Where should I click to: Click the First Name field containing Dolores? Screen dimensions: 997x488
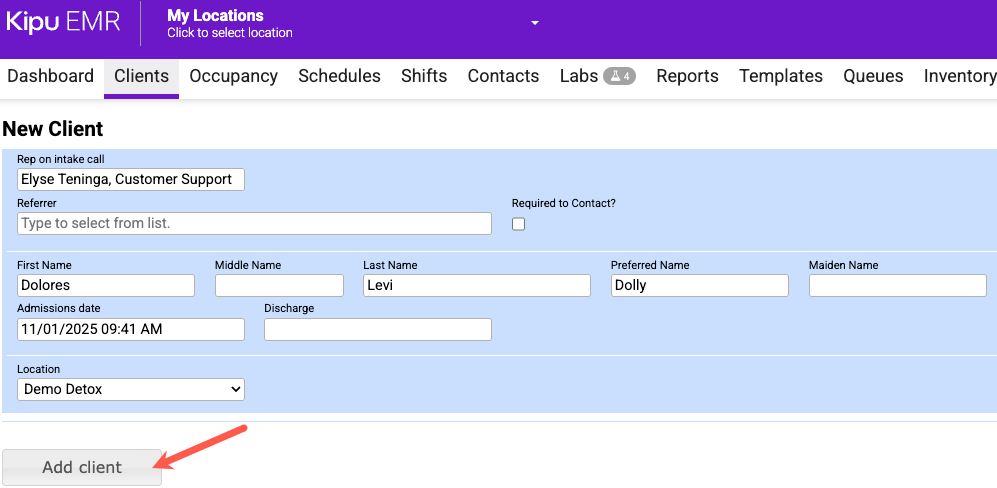[x=106, y=285]
